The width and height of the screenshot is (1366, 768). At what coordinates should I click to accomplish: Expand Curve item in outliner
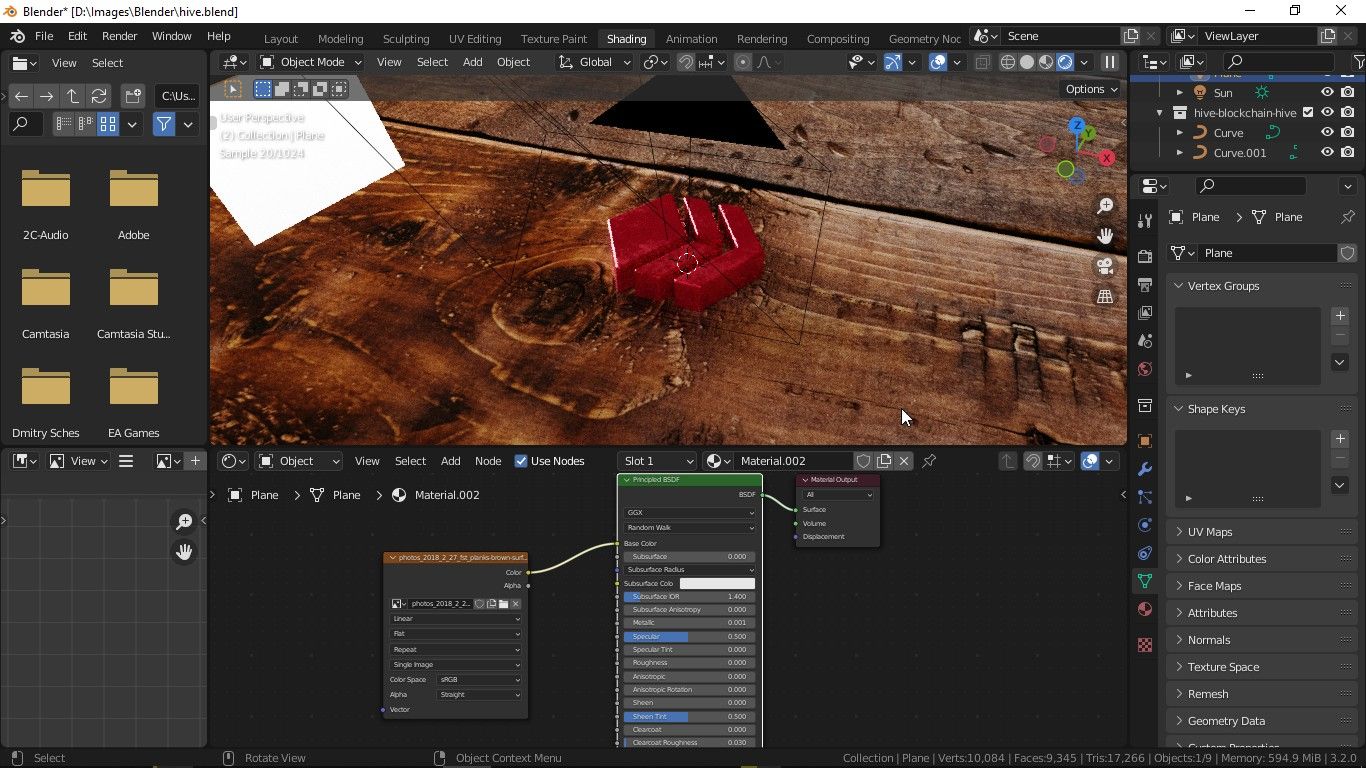(1180, 132)
